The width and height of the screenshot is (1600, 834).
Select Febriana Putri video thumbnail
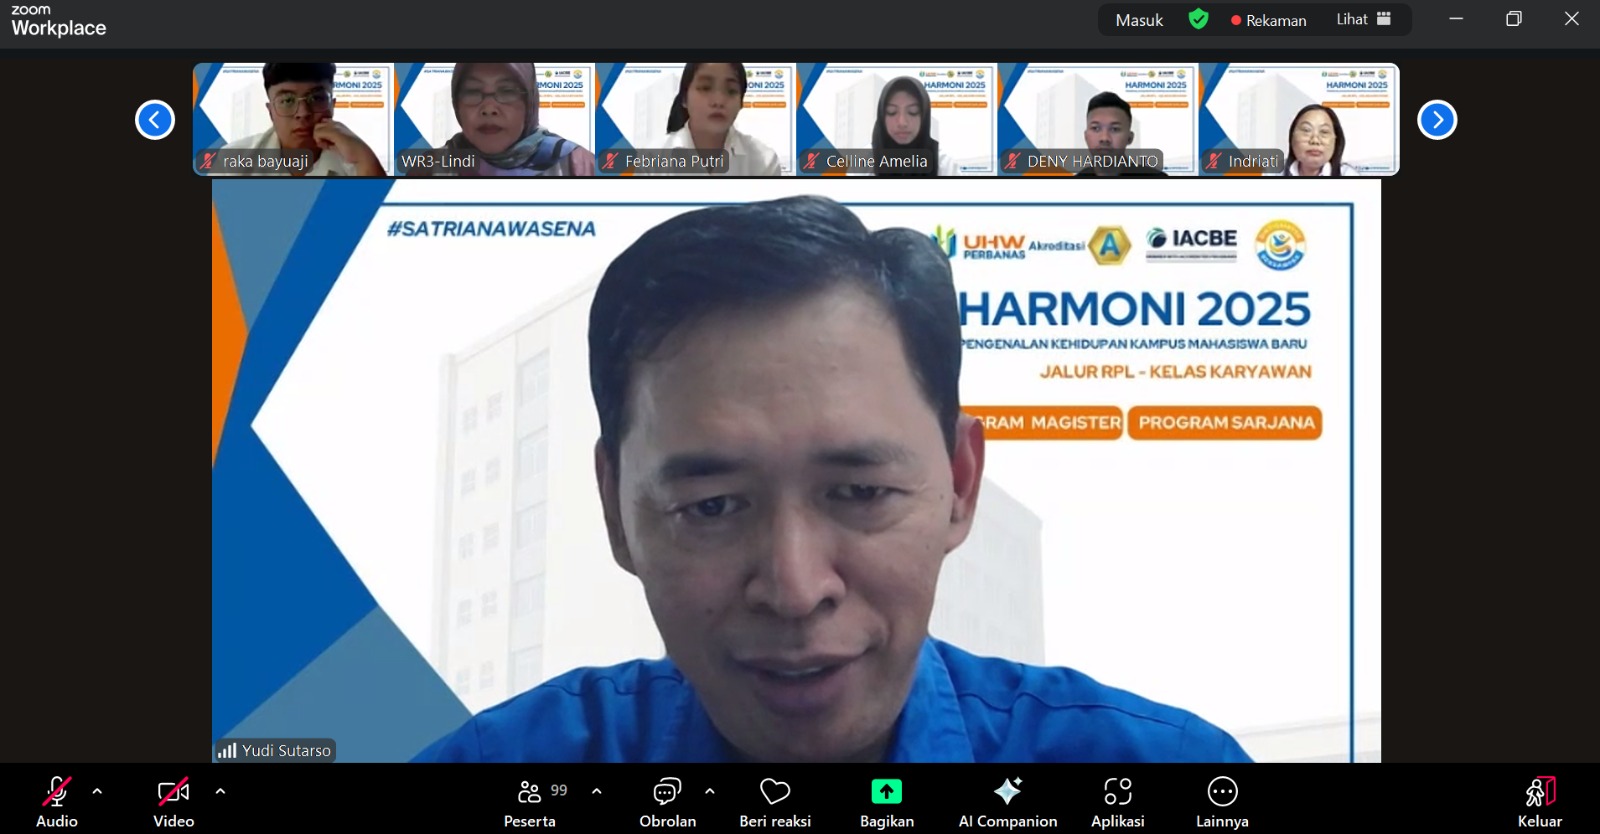tap(695, 119)
